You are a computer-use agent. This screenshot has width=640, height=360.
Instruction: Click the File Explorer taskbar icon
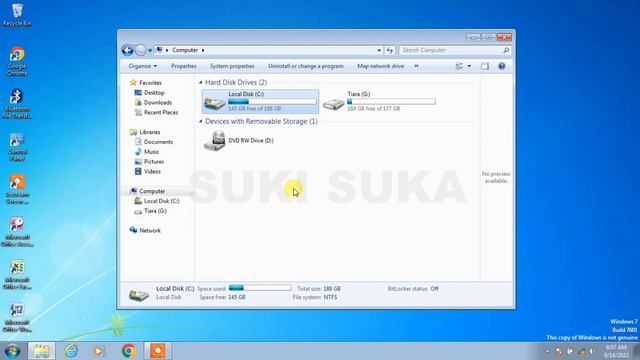pyautogui.click(x=41, y=351)
